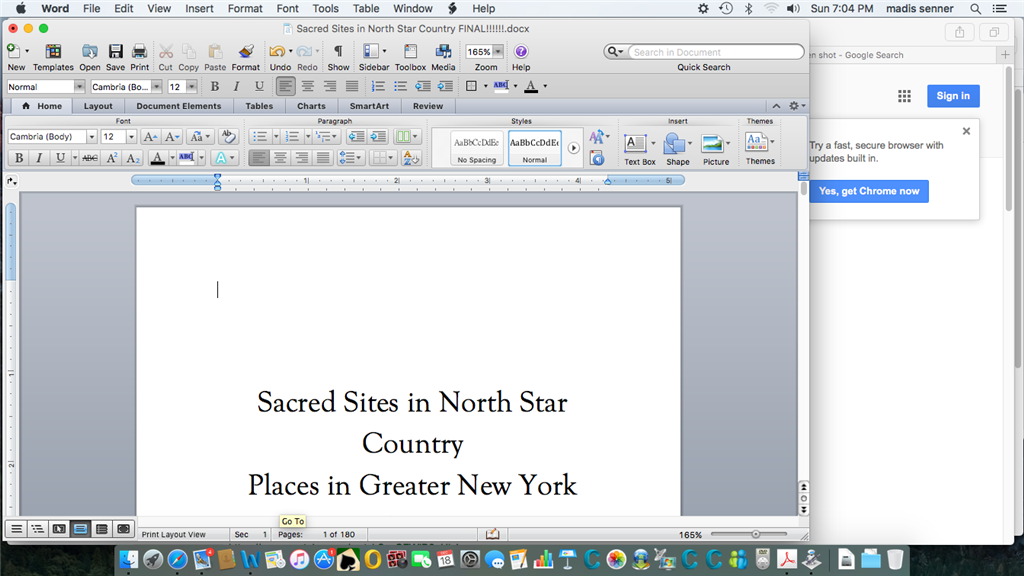The height and width of the screenshot is (576, 1024).
Task: Toggle ribbon Italic button
Action: (x=39, y=157)
